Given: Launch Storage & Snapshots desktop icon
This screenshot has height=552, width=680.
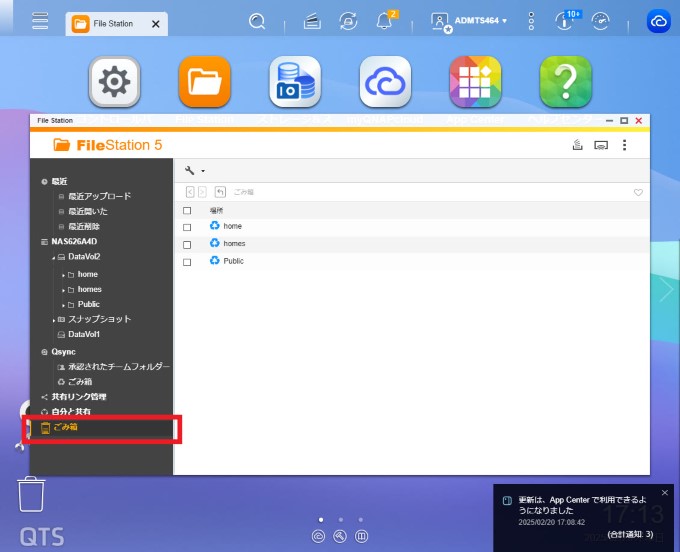Looking at the screenshot, I should [x=295, y=82].
